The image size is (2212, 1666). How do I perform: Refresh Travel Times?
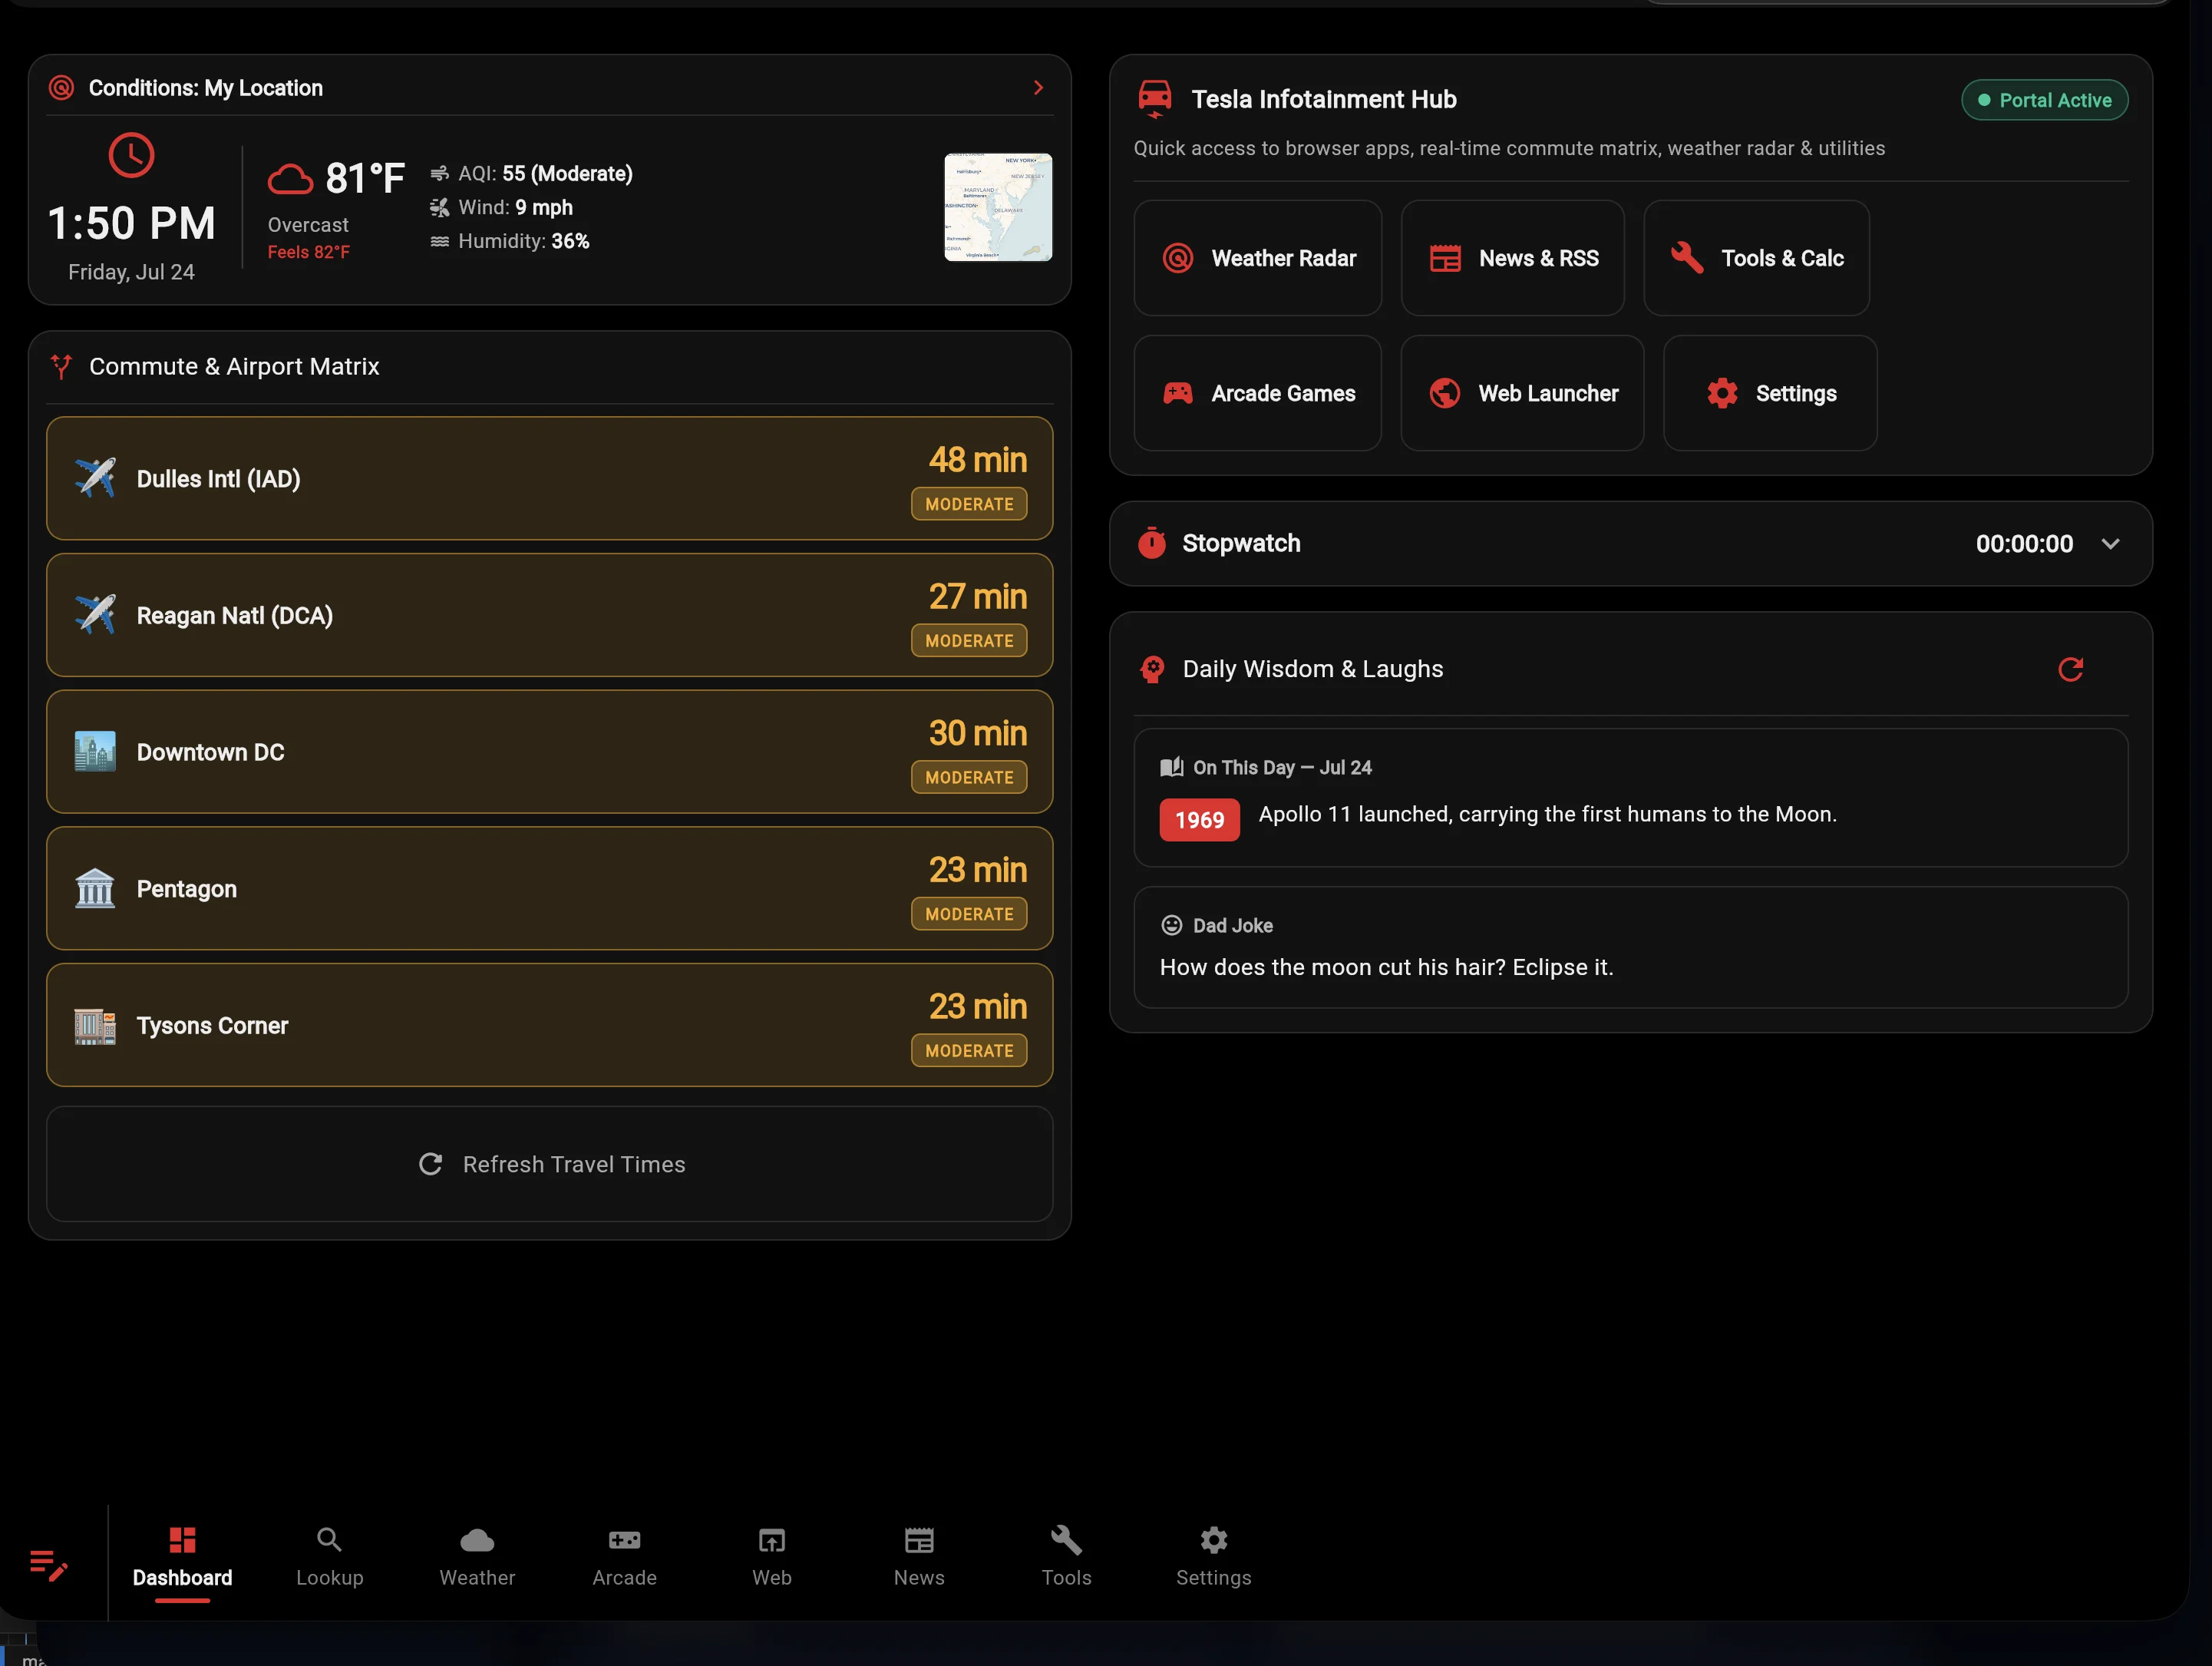pos(549,1164)
